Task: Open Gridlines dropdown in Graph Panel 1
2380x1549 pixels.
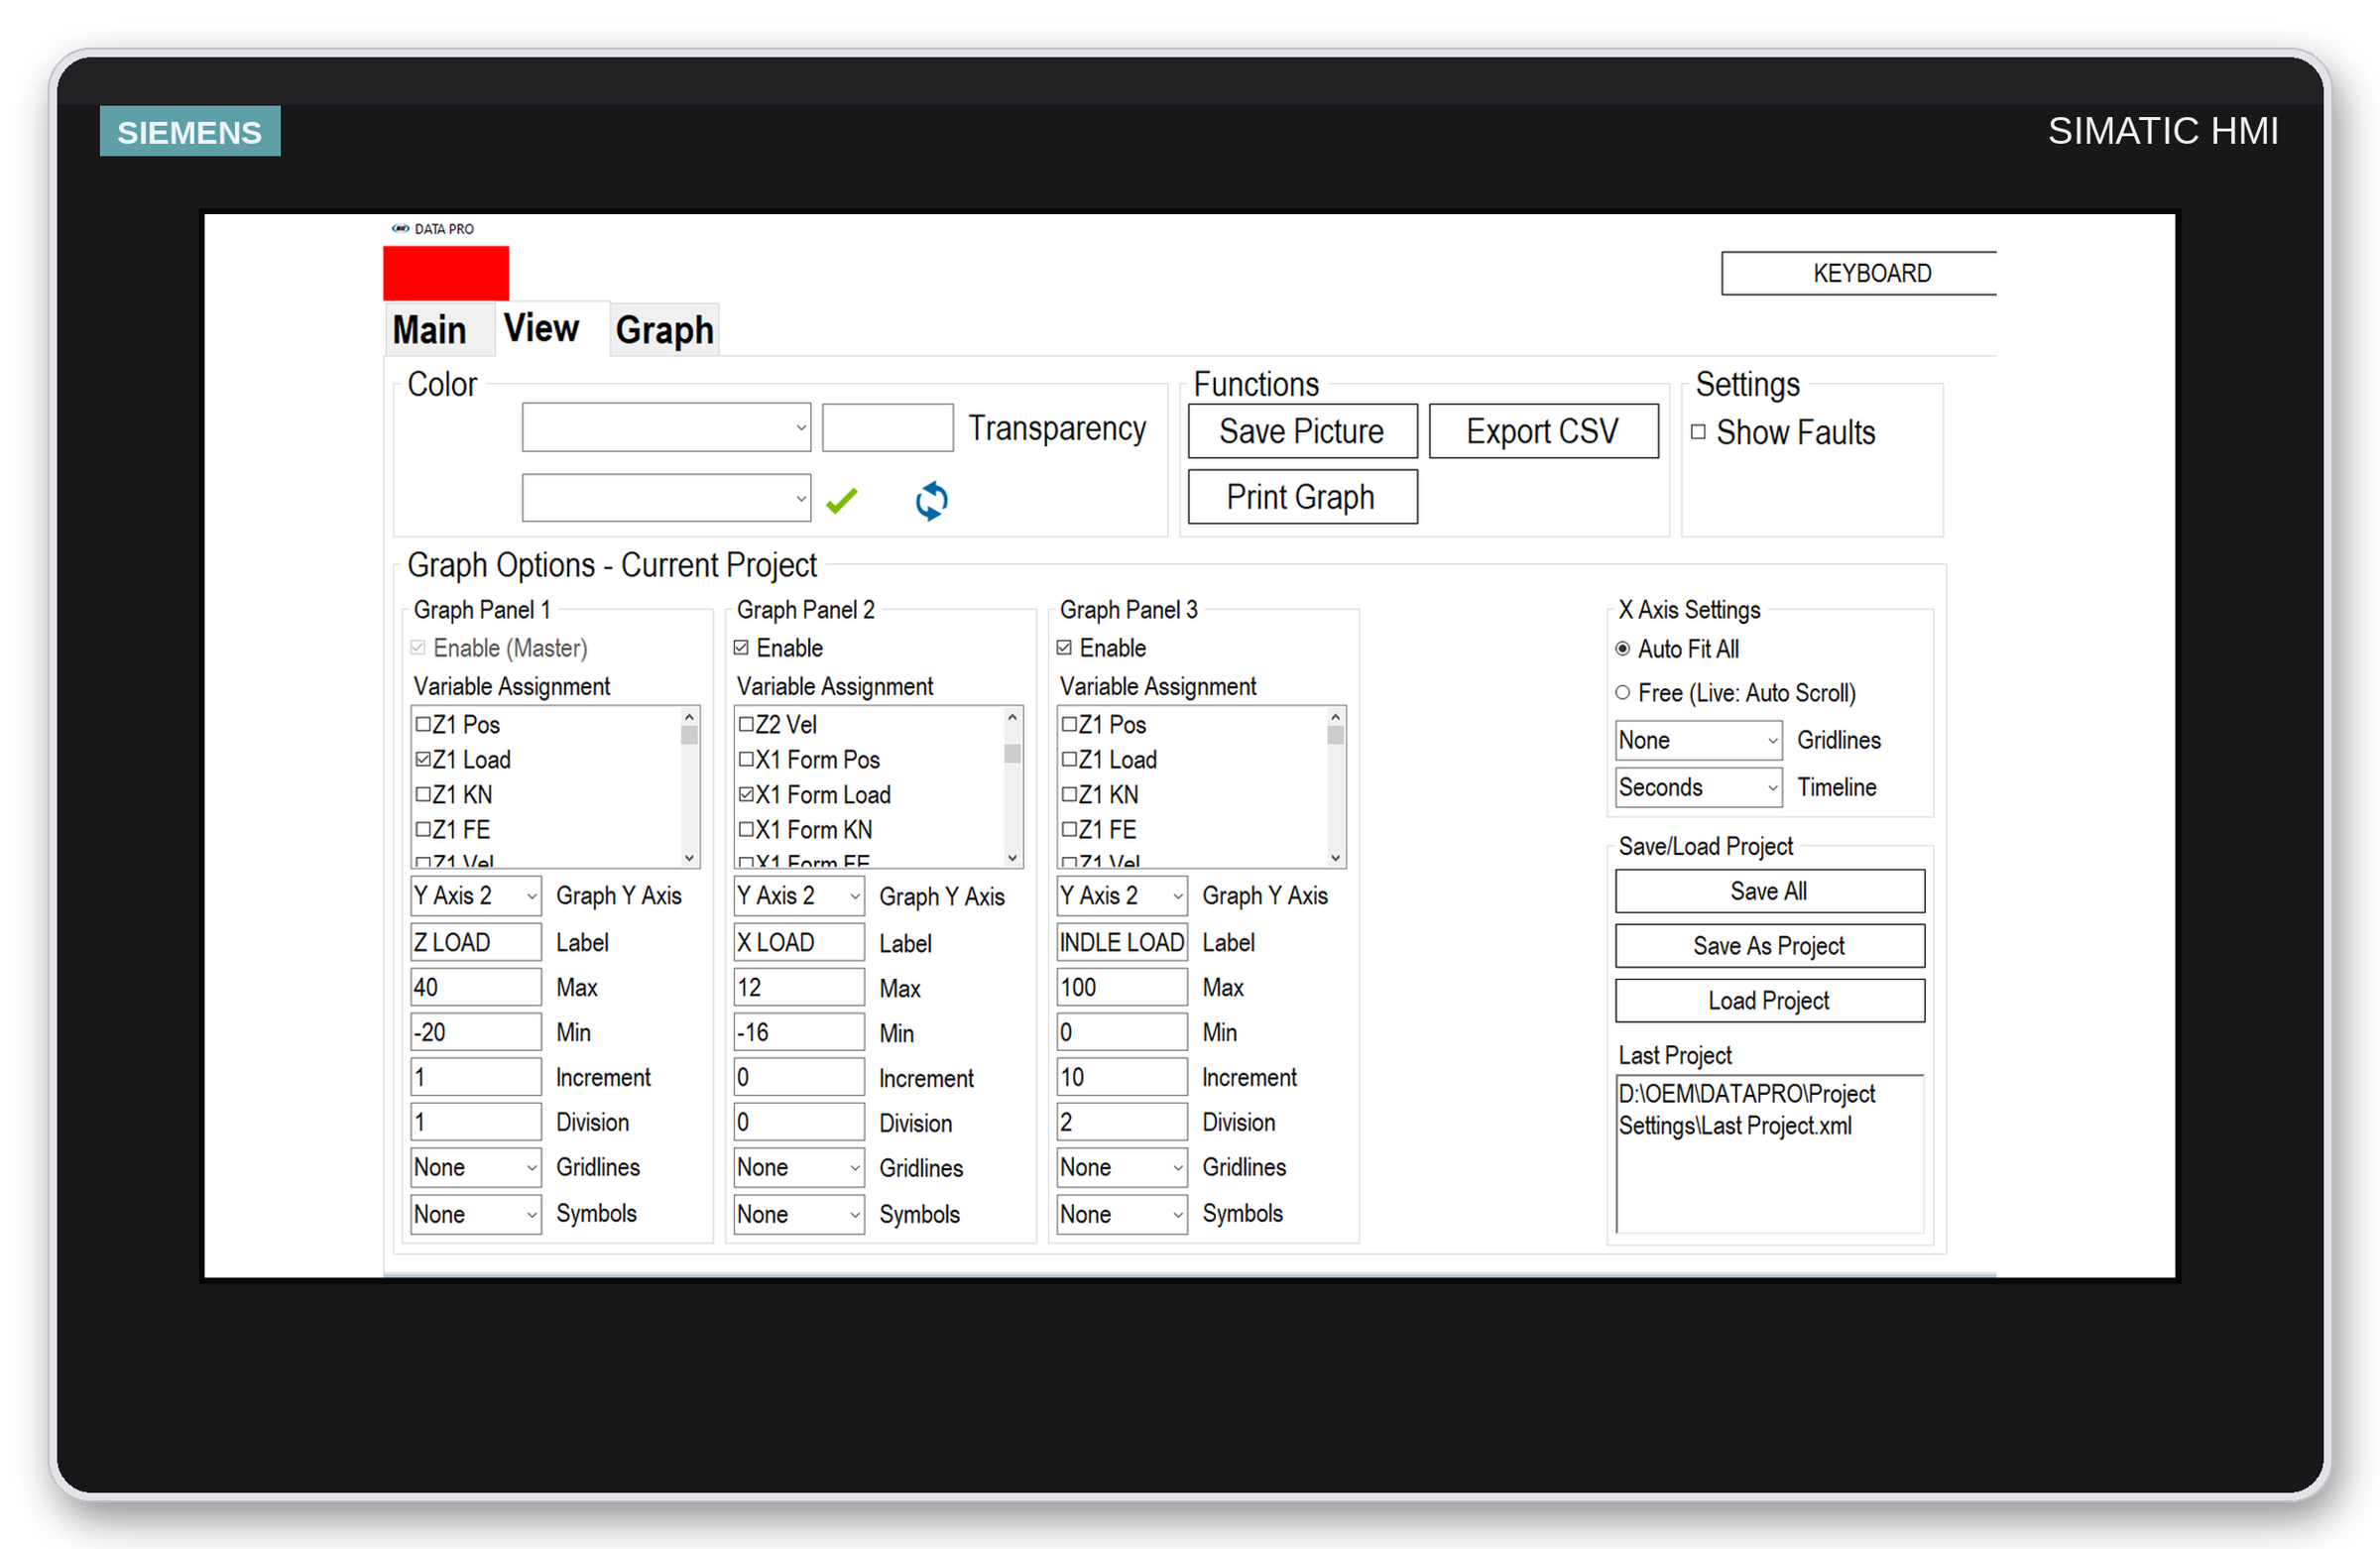Action: pos(476,1168)
